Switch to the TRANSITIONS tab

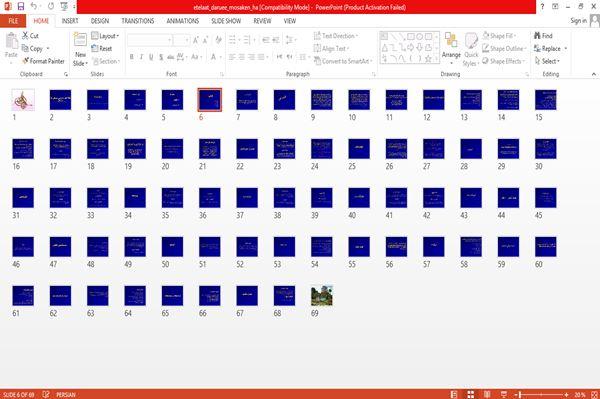pyautogui.click(x=138, y=21)
